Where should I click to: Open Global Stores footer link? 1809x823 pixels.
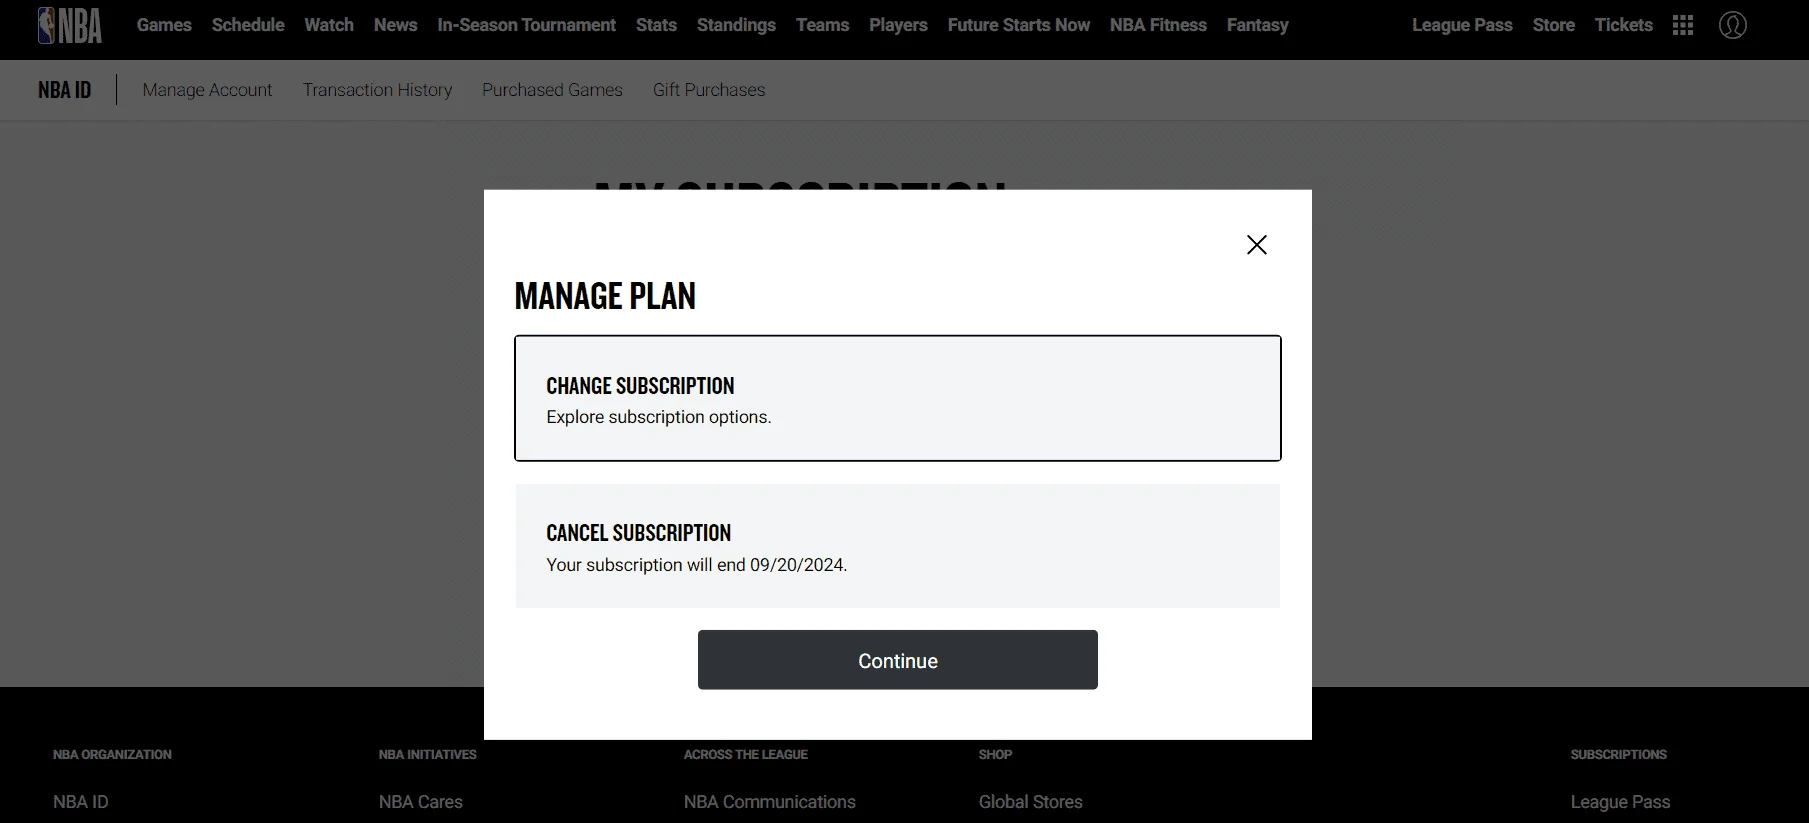(x=1031, y=802)
